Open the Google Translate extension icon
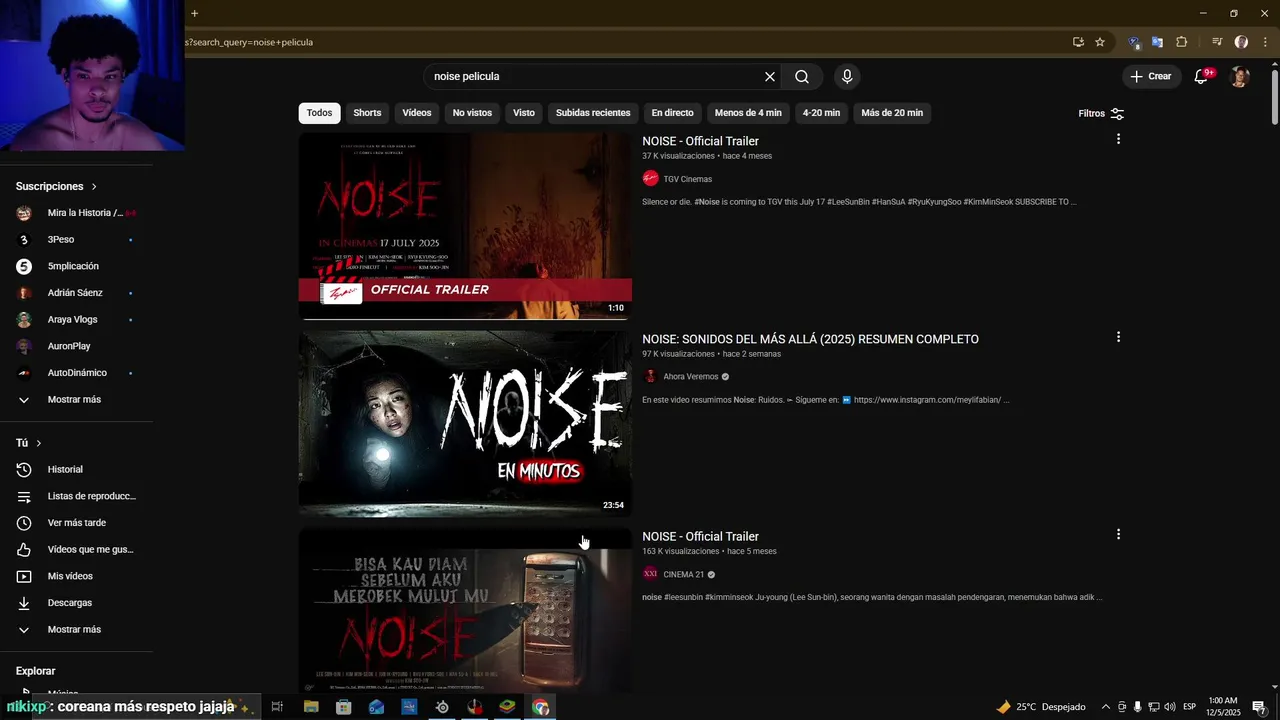This screenshot has height=720, width=1280. [x=1157, y=42]
